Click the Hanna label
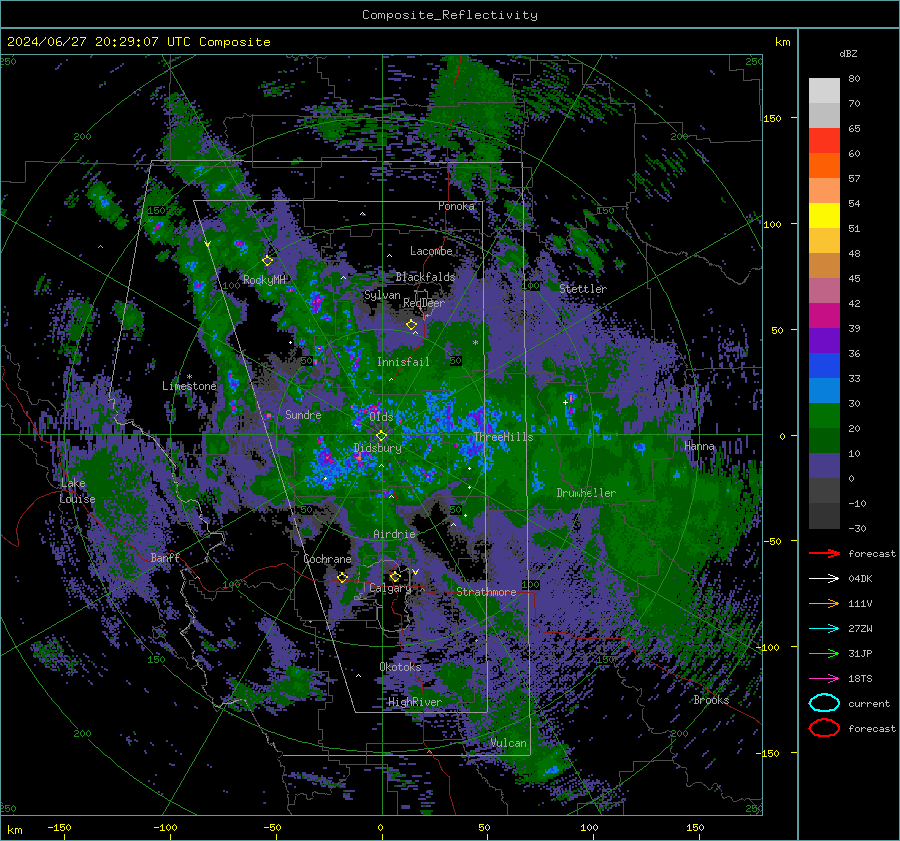The image size is (900, 841). click(699, 446)
